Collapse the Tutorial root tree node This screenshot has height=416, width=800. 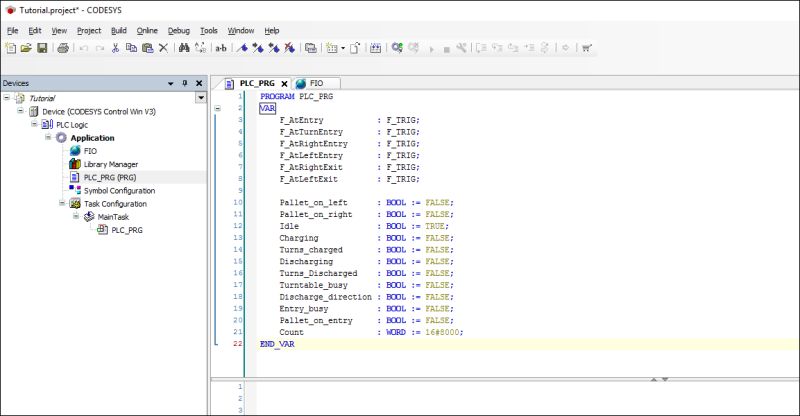tap(7, 97)
